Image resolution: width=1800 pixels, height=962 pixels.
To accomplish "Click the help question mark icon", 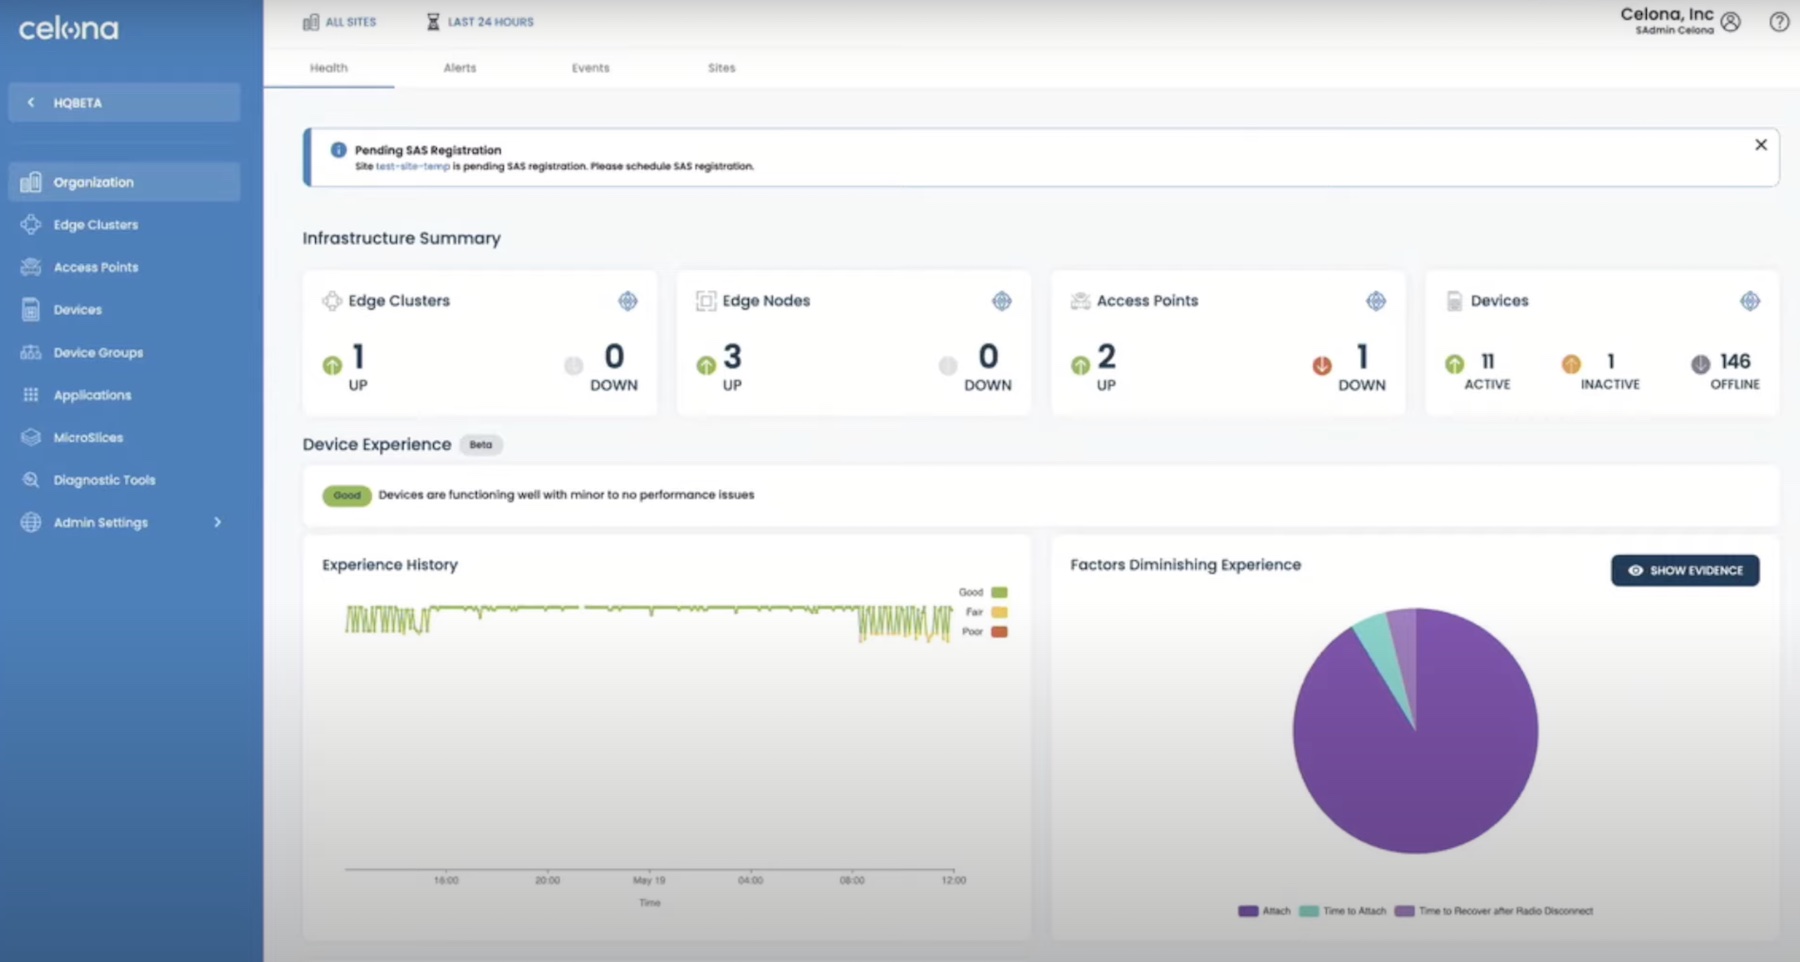I will point(1779,22).
